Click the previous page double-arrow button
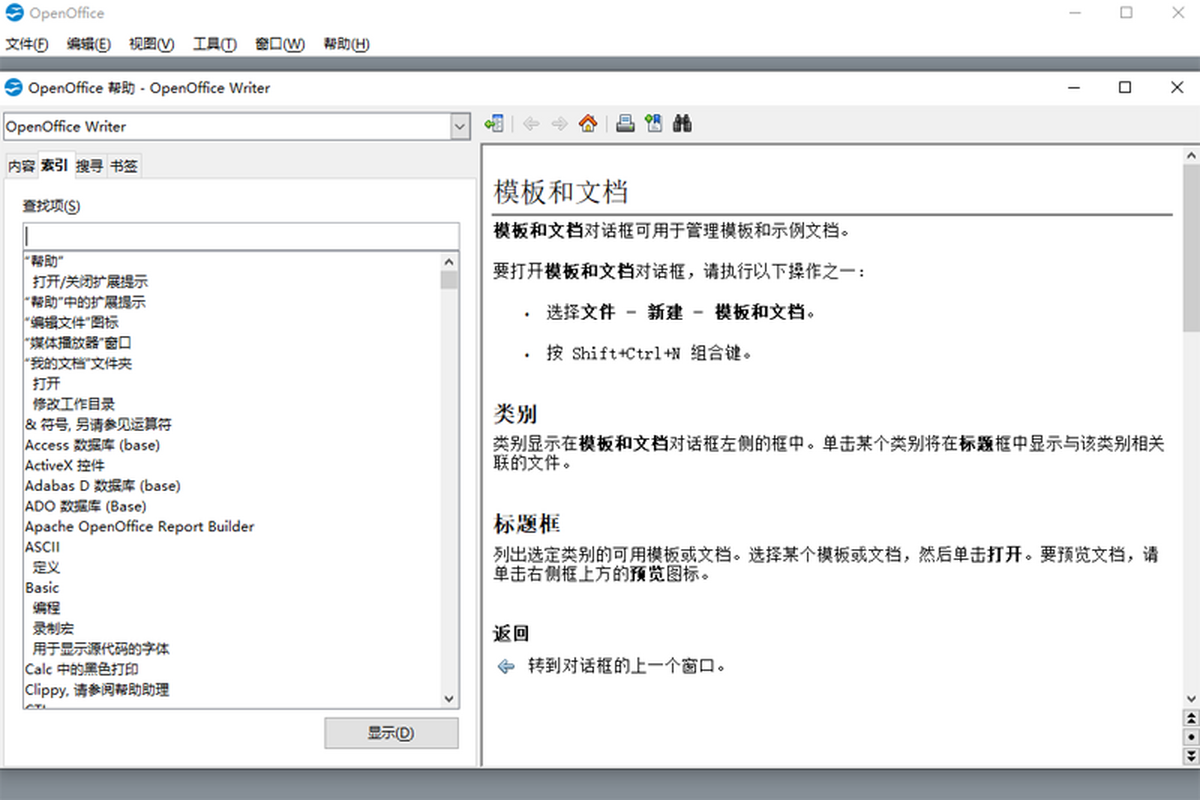The height and width of the screenshot is (800, 1200). tap(1190, 718)
